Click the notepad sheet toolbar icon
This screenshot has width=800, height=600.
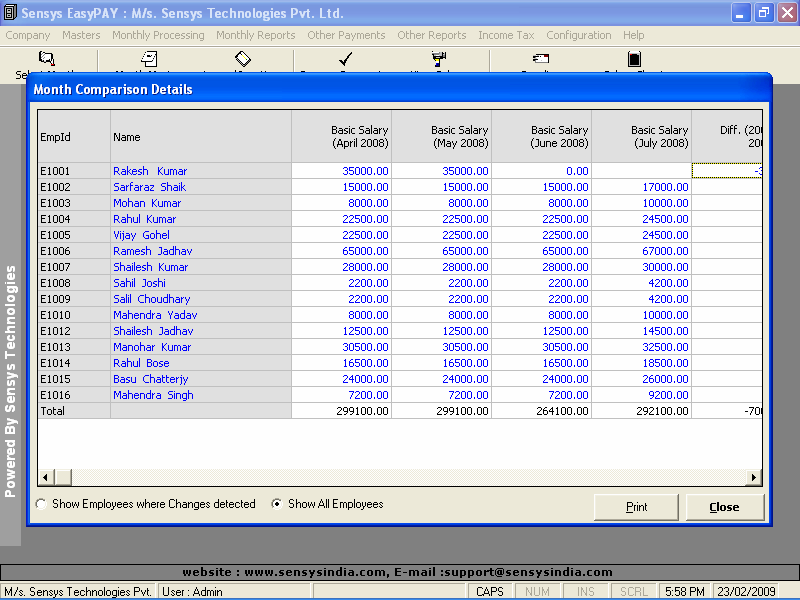[x=149, y=59]
